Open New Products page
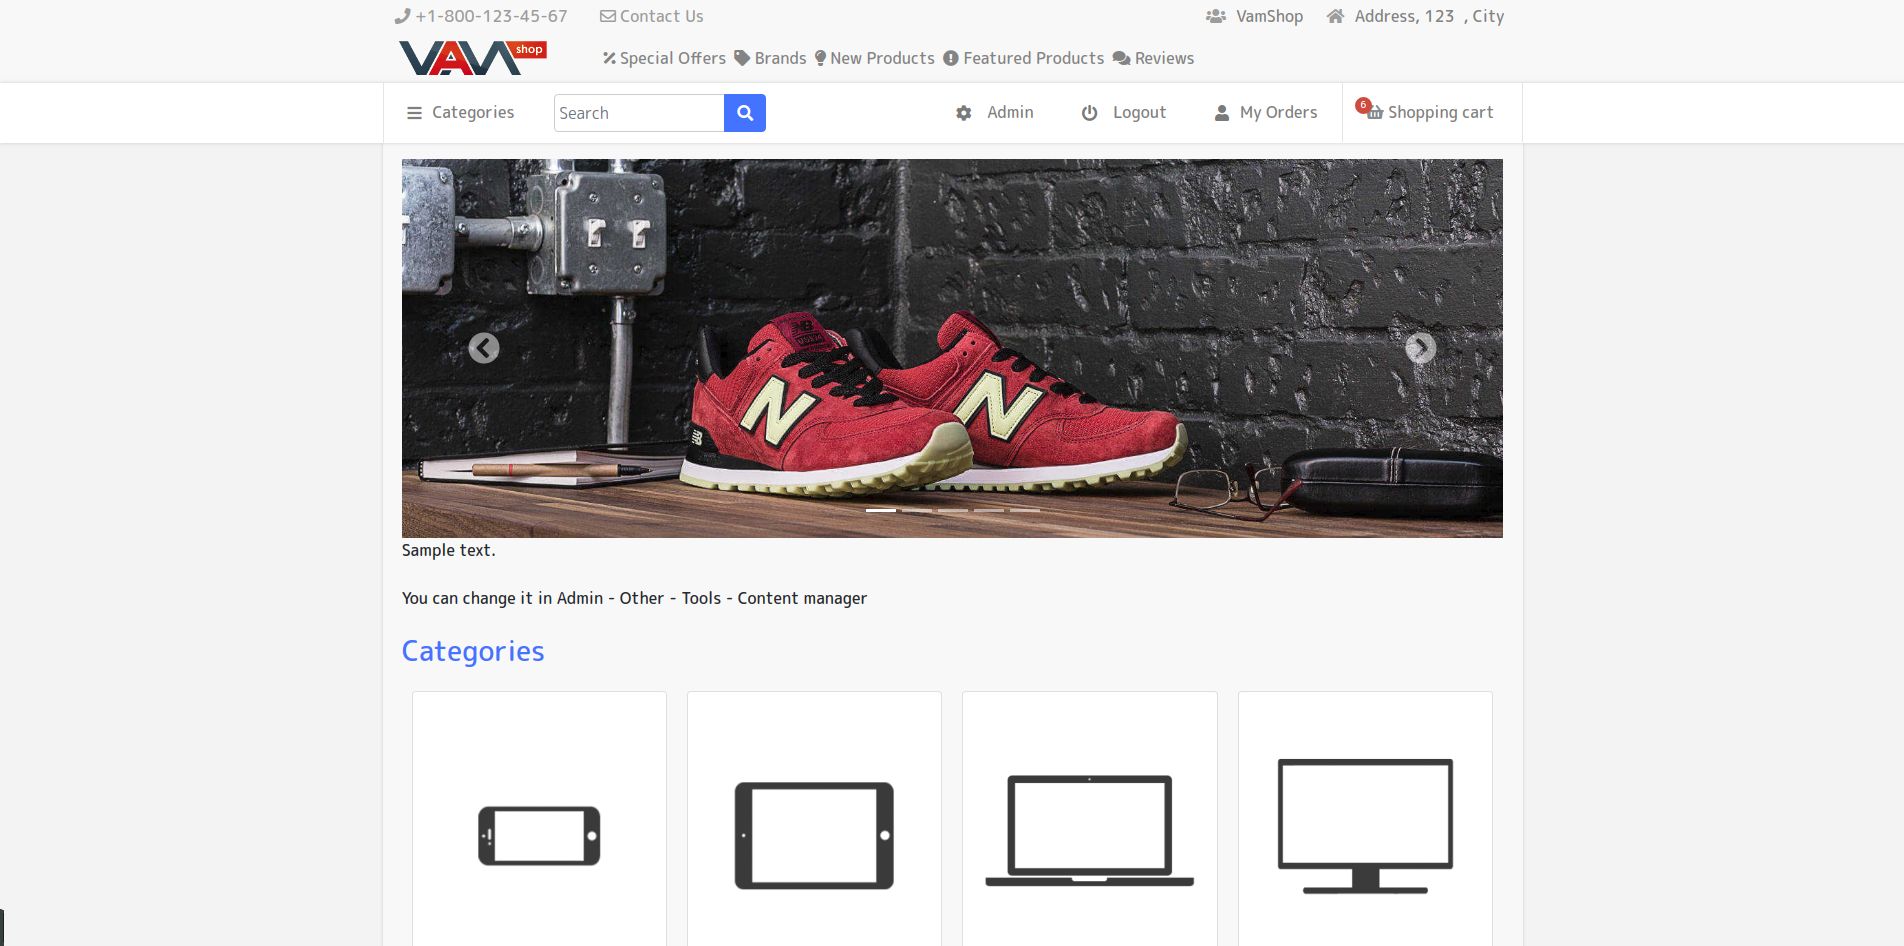Screen dimensions: 1904x946 coord(874,58)
